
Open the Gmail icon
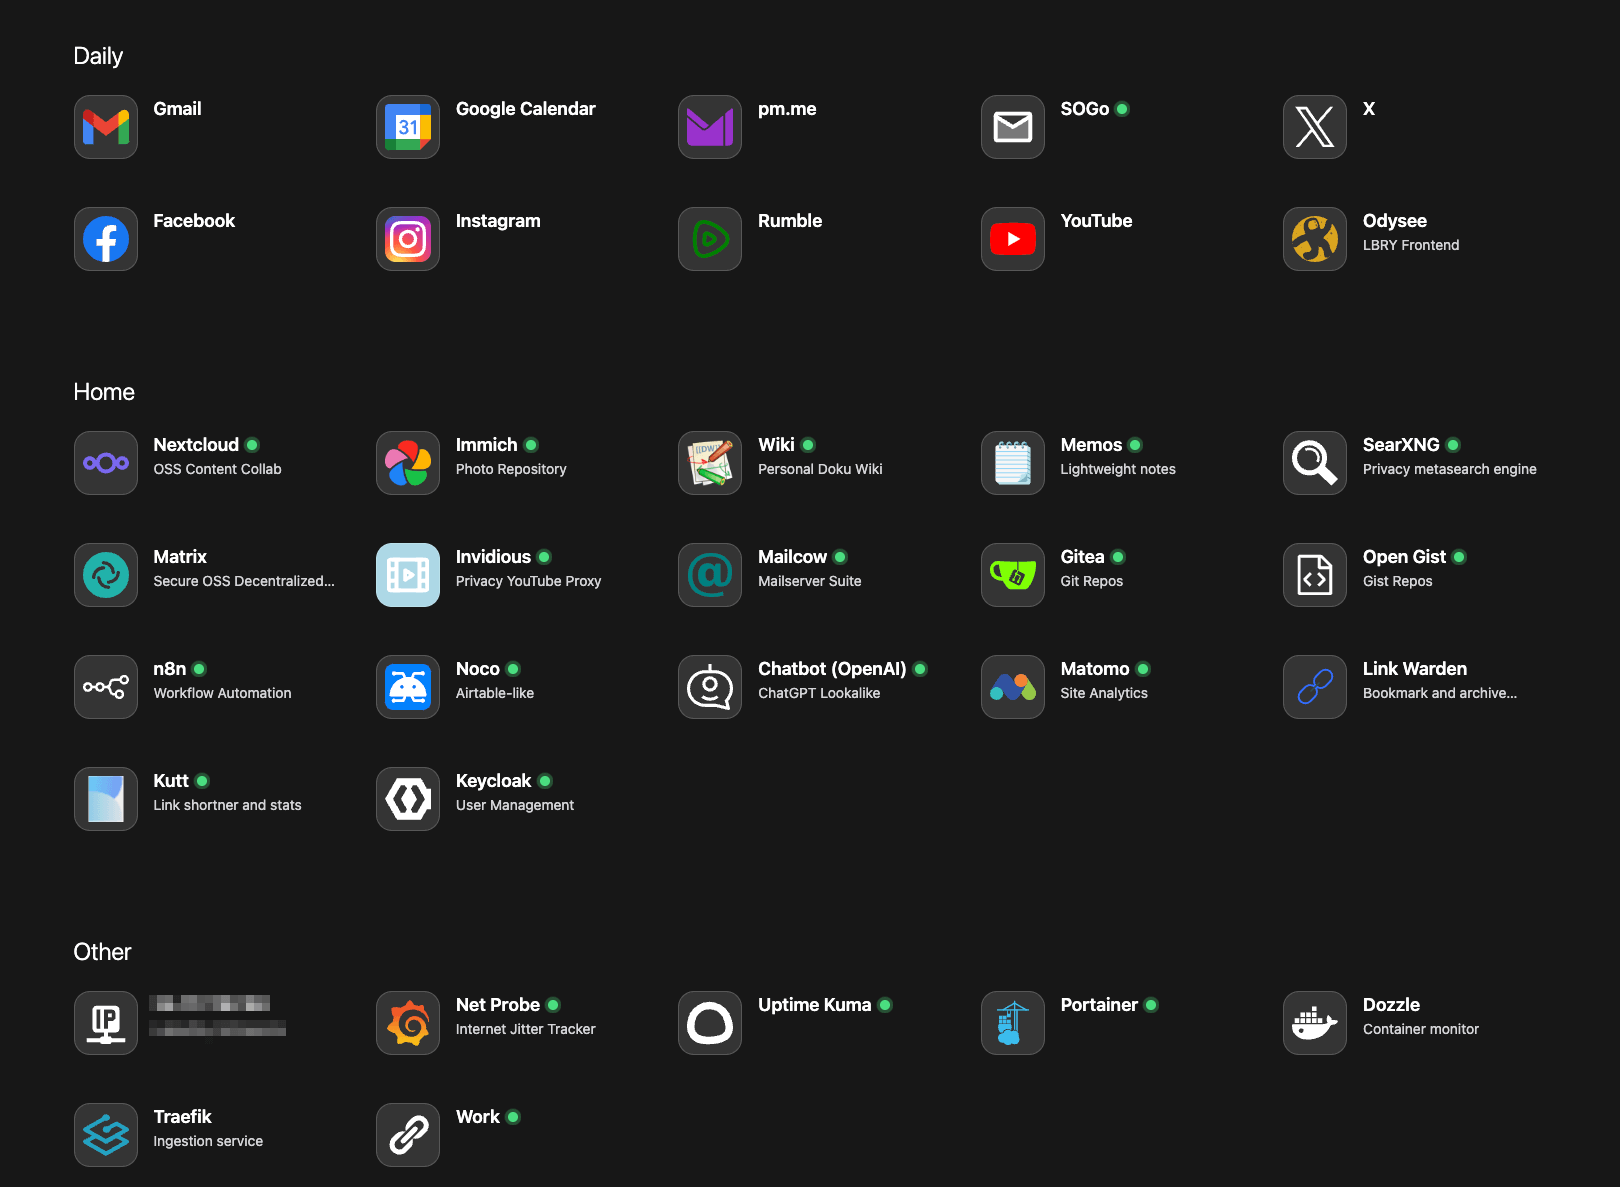click(x=106, y=127)
